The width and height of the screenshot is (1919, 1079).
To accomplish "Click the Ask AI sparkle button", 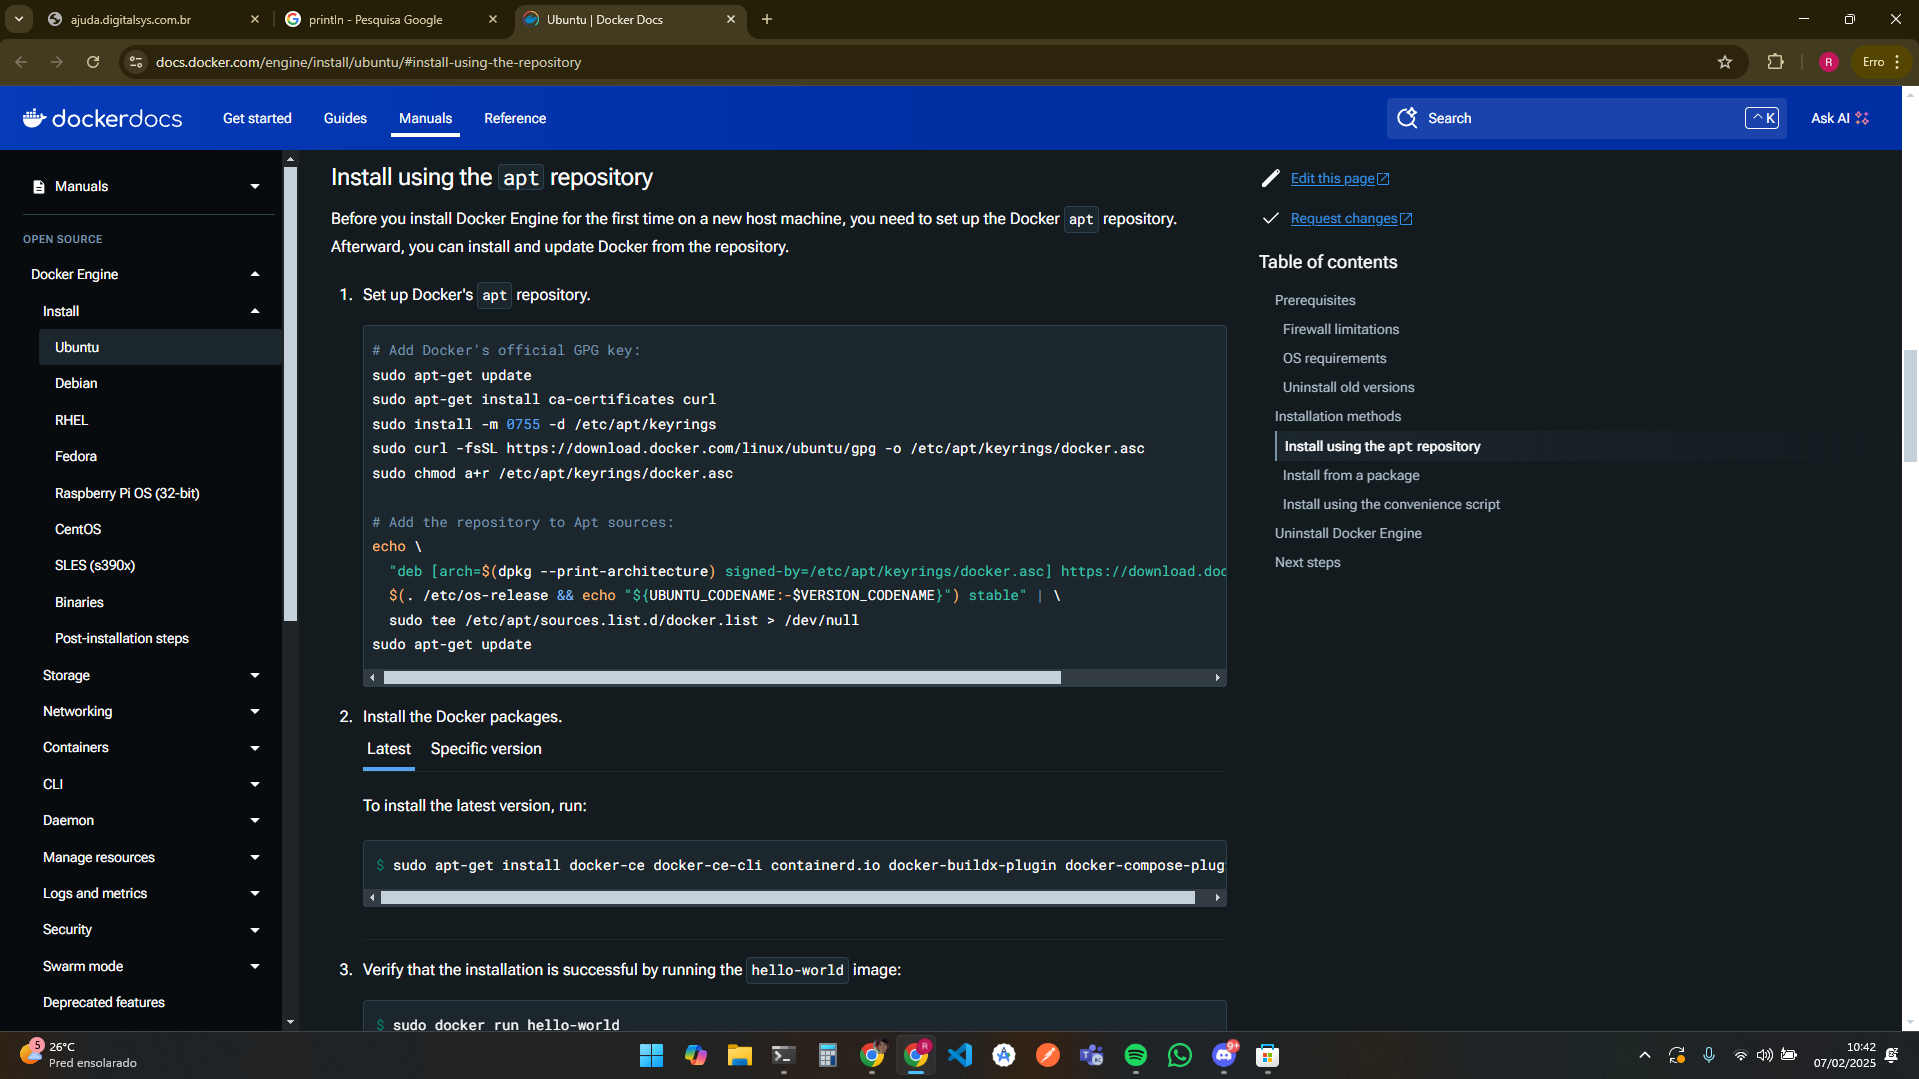I will (x=1839, y=118).
